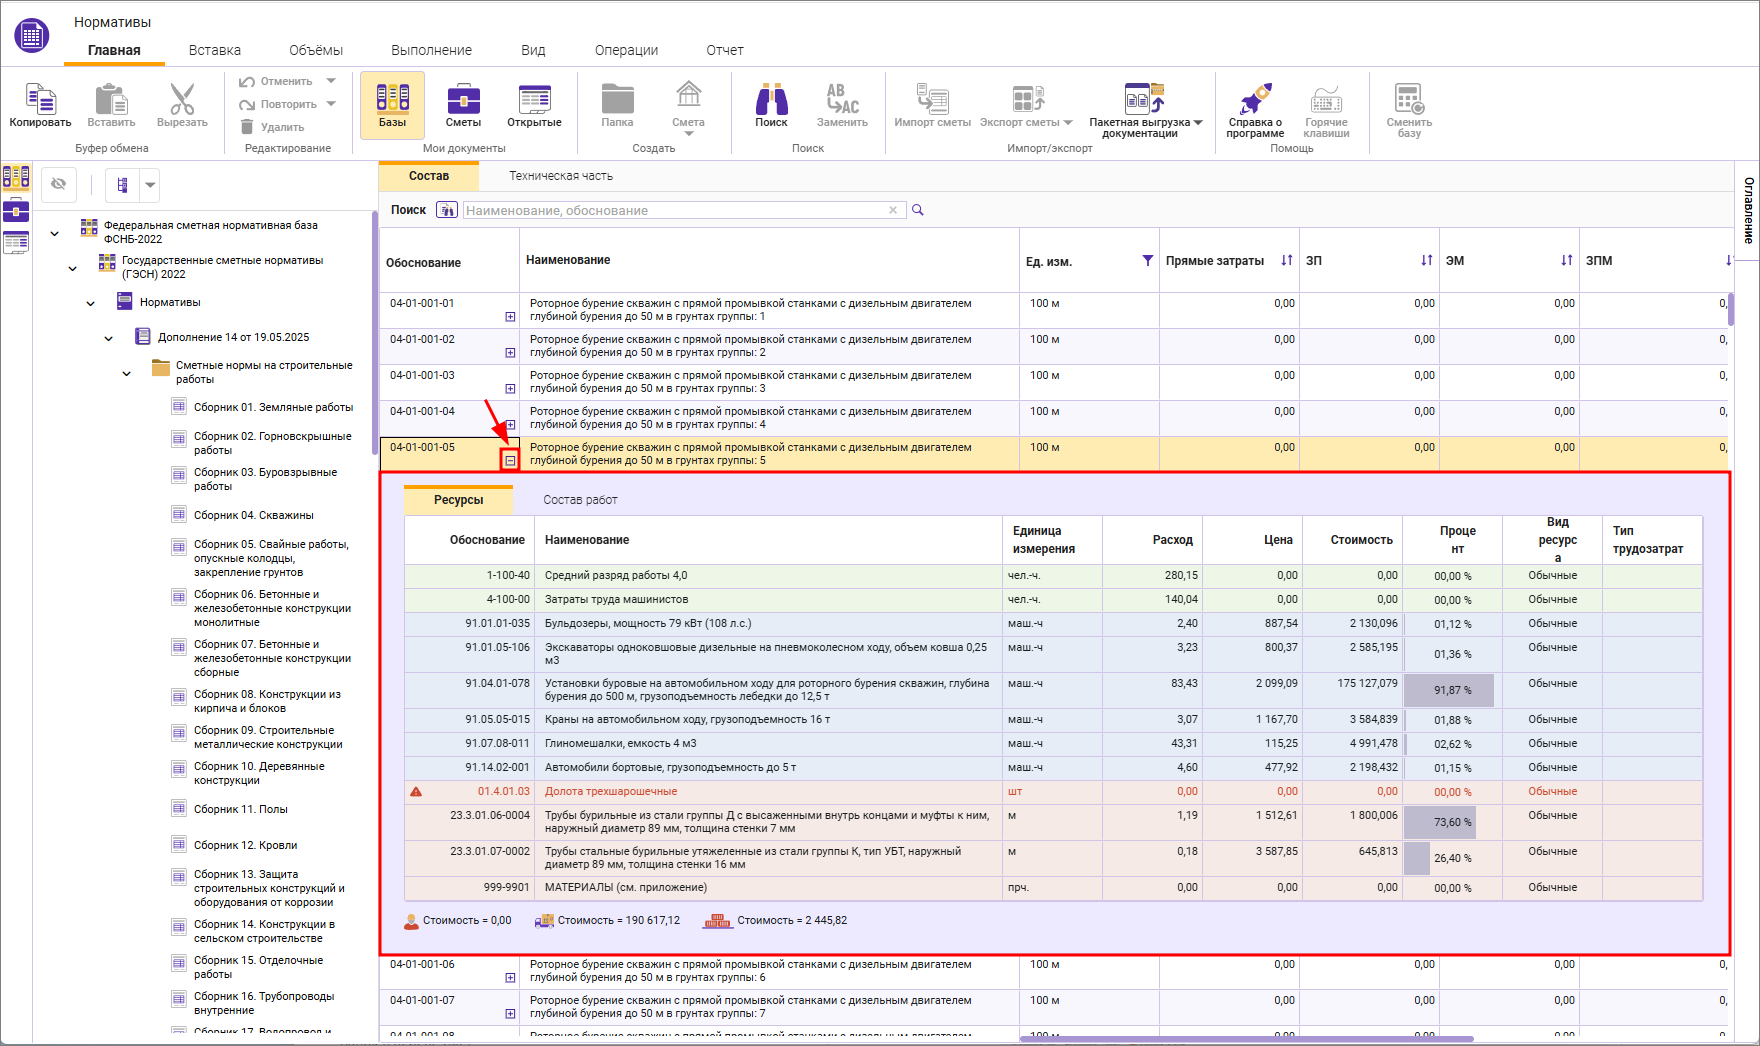Collapse the row 04-01-001-05 details

(x=510, y=461)
